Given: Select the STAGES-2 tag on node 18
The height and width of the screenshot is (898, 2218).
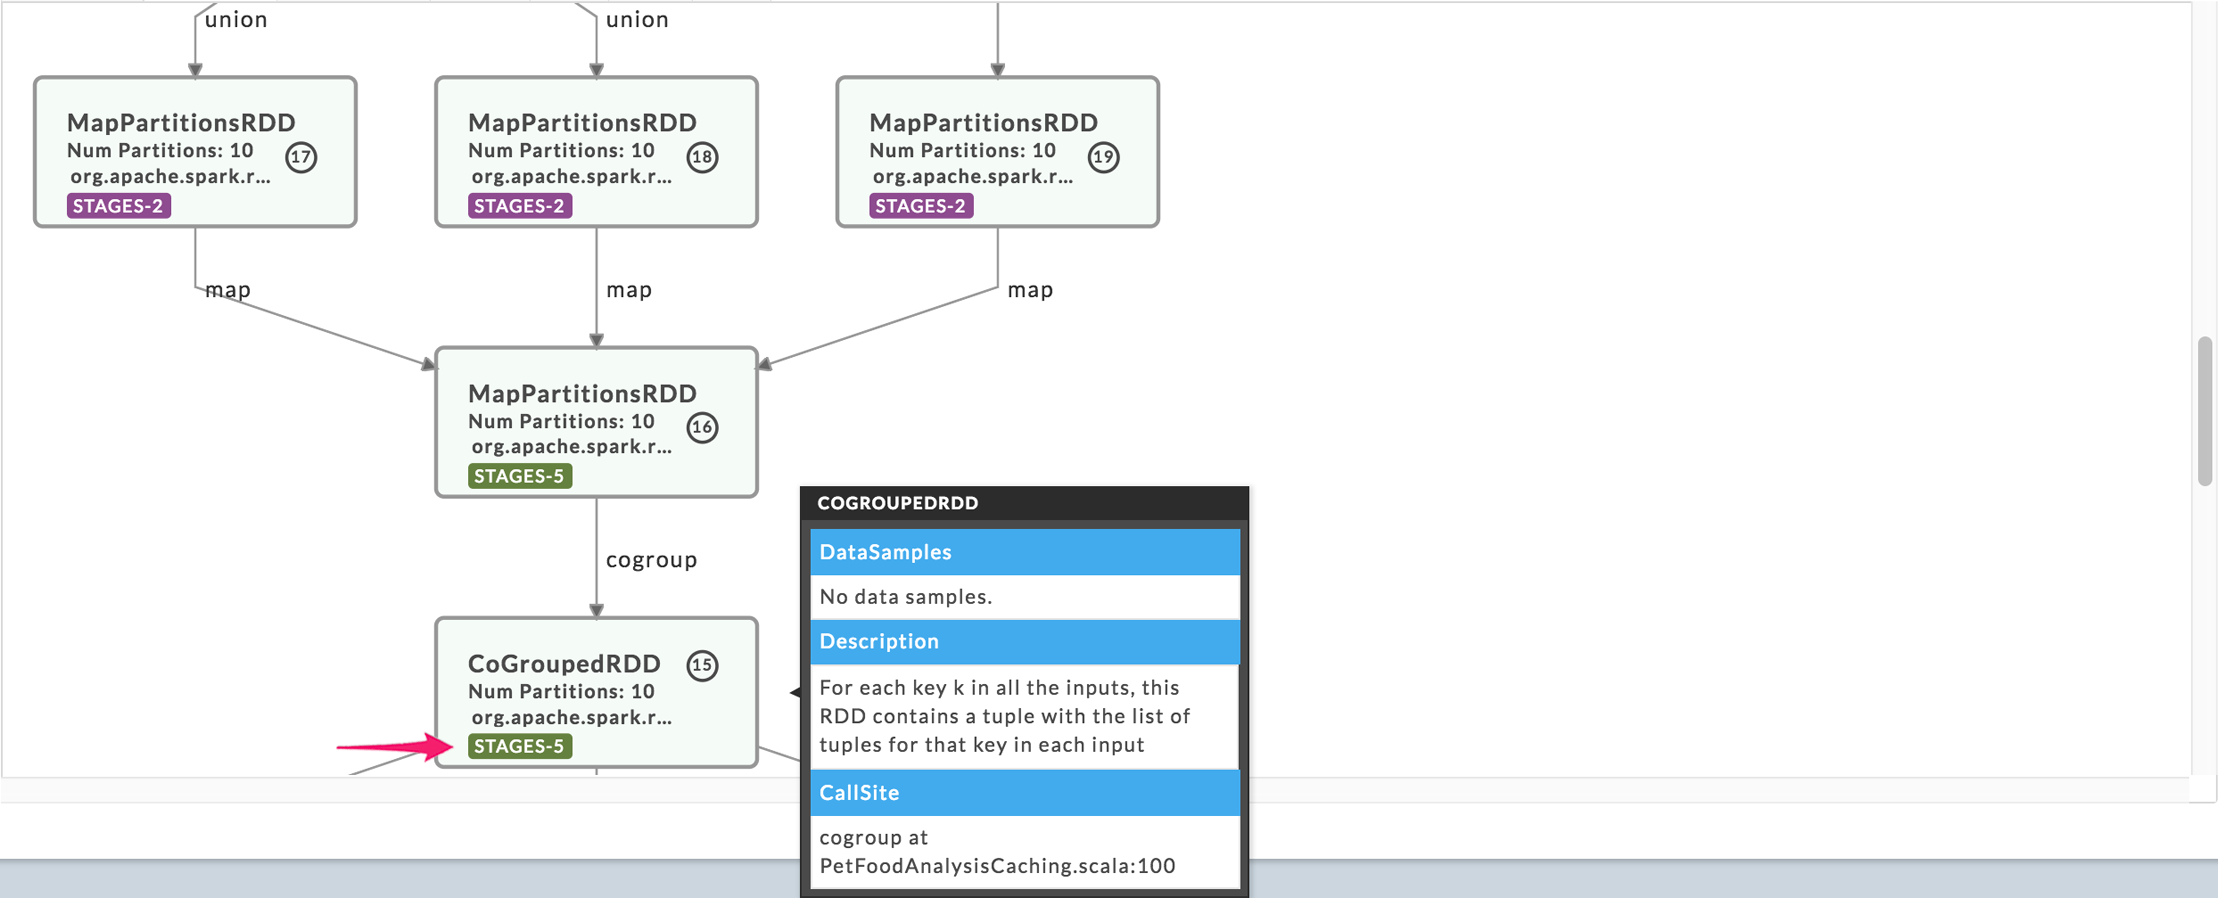Looking at the screenshot, I should pos(520,206).
